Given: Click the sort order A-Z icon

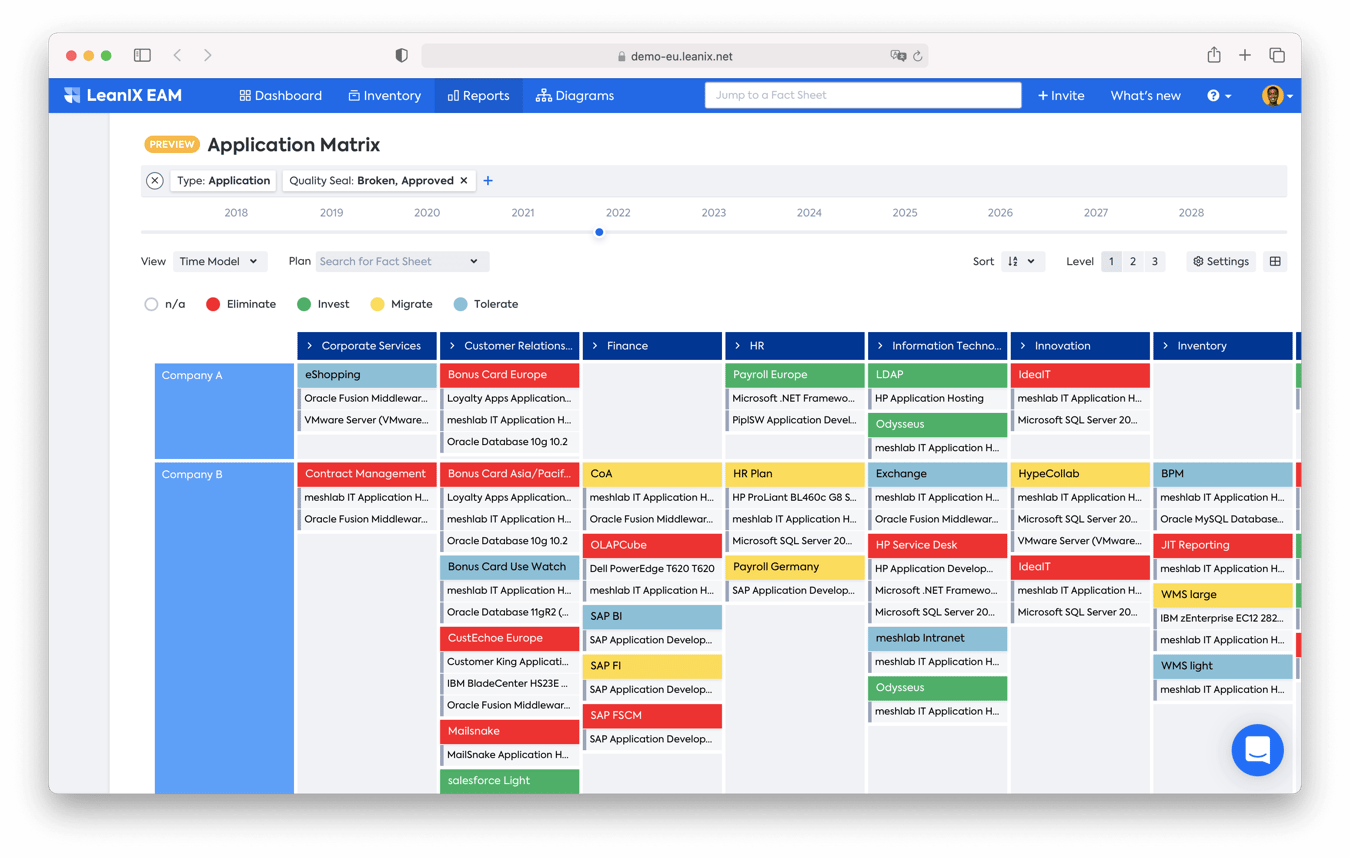Looking at the screenshot, I should point(1014,261).
